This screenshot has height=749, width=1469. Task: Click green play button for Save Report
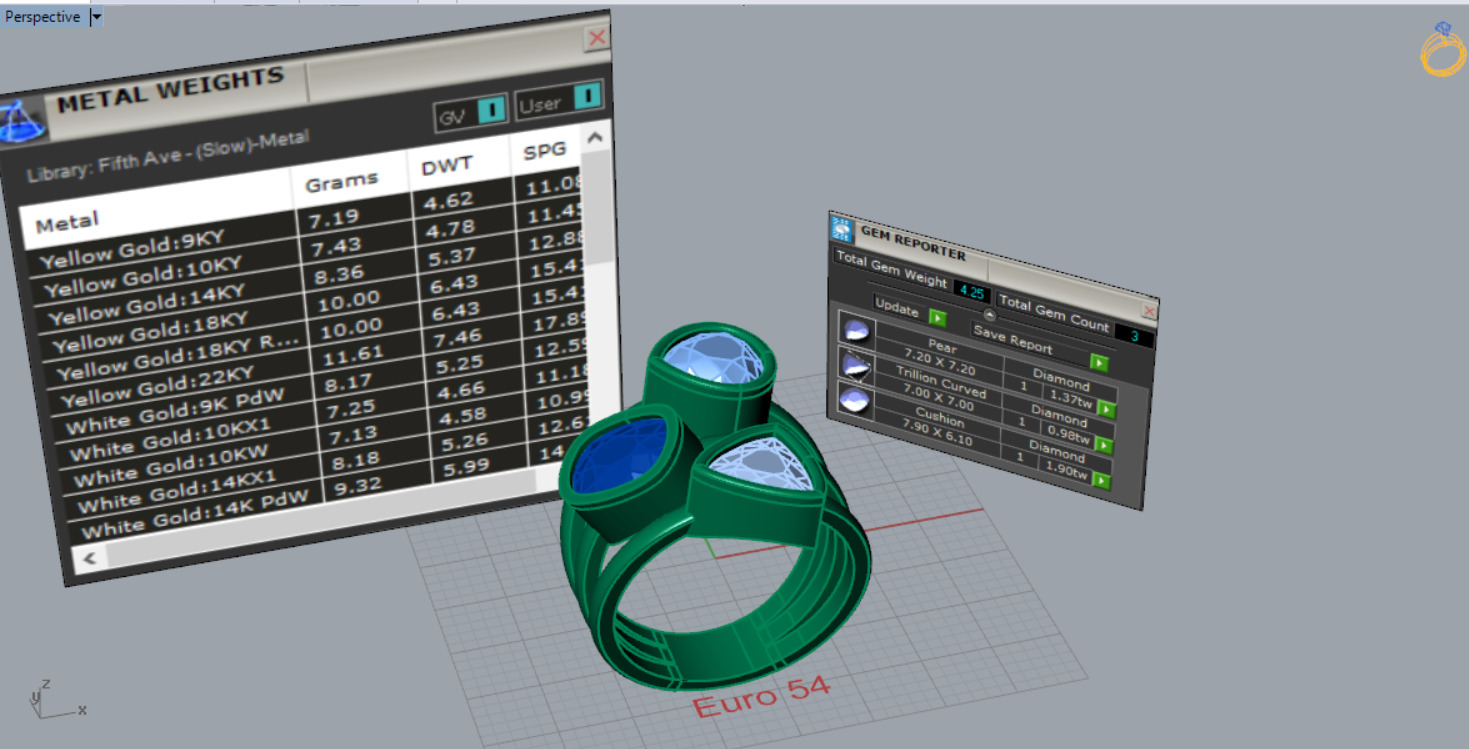1099,362
